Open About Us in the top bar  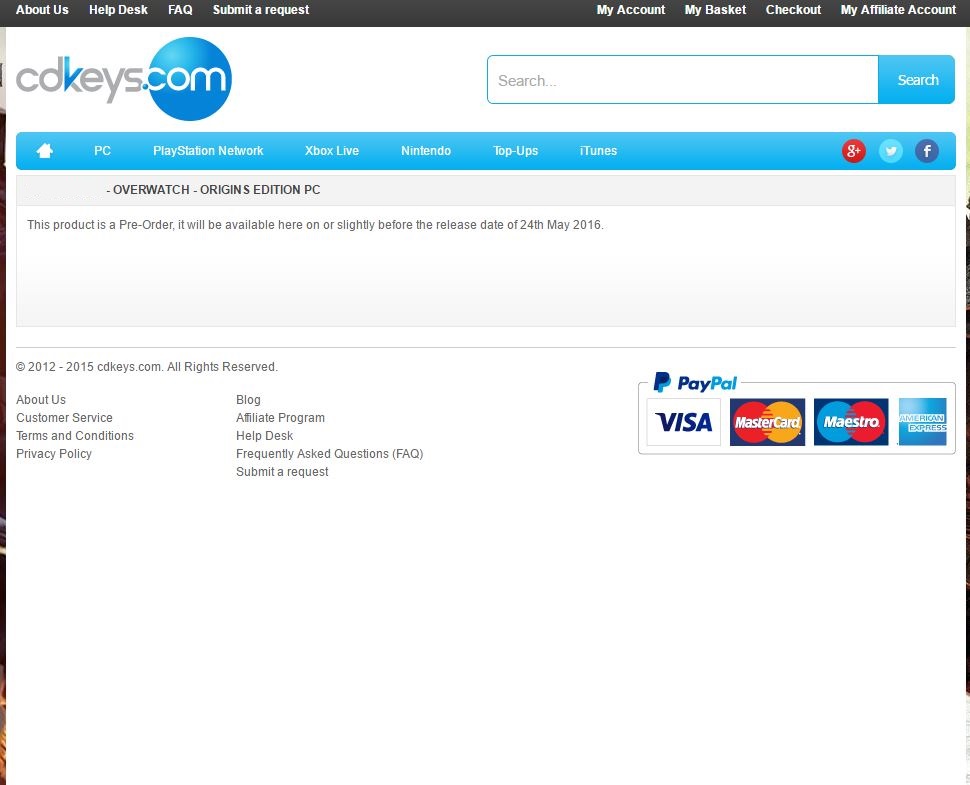[x=42, y=10]
